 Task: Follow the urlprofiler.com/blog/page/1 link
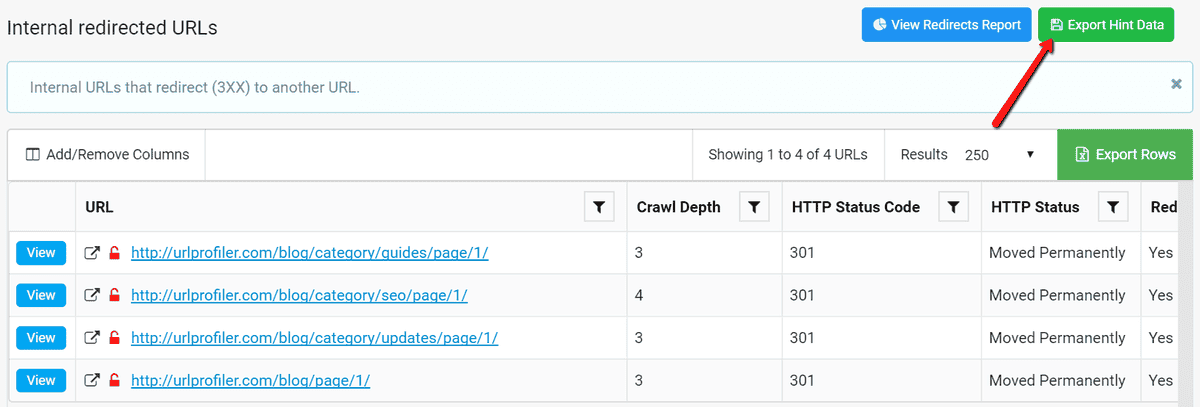pos(250,380)
